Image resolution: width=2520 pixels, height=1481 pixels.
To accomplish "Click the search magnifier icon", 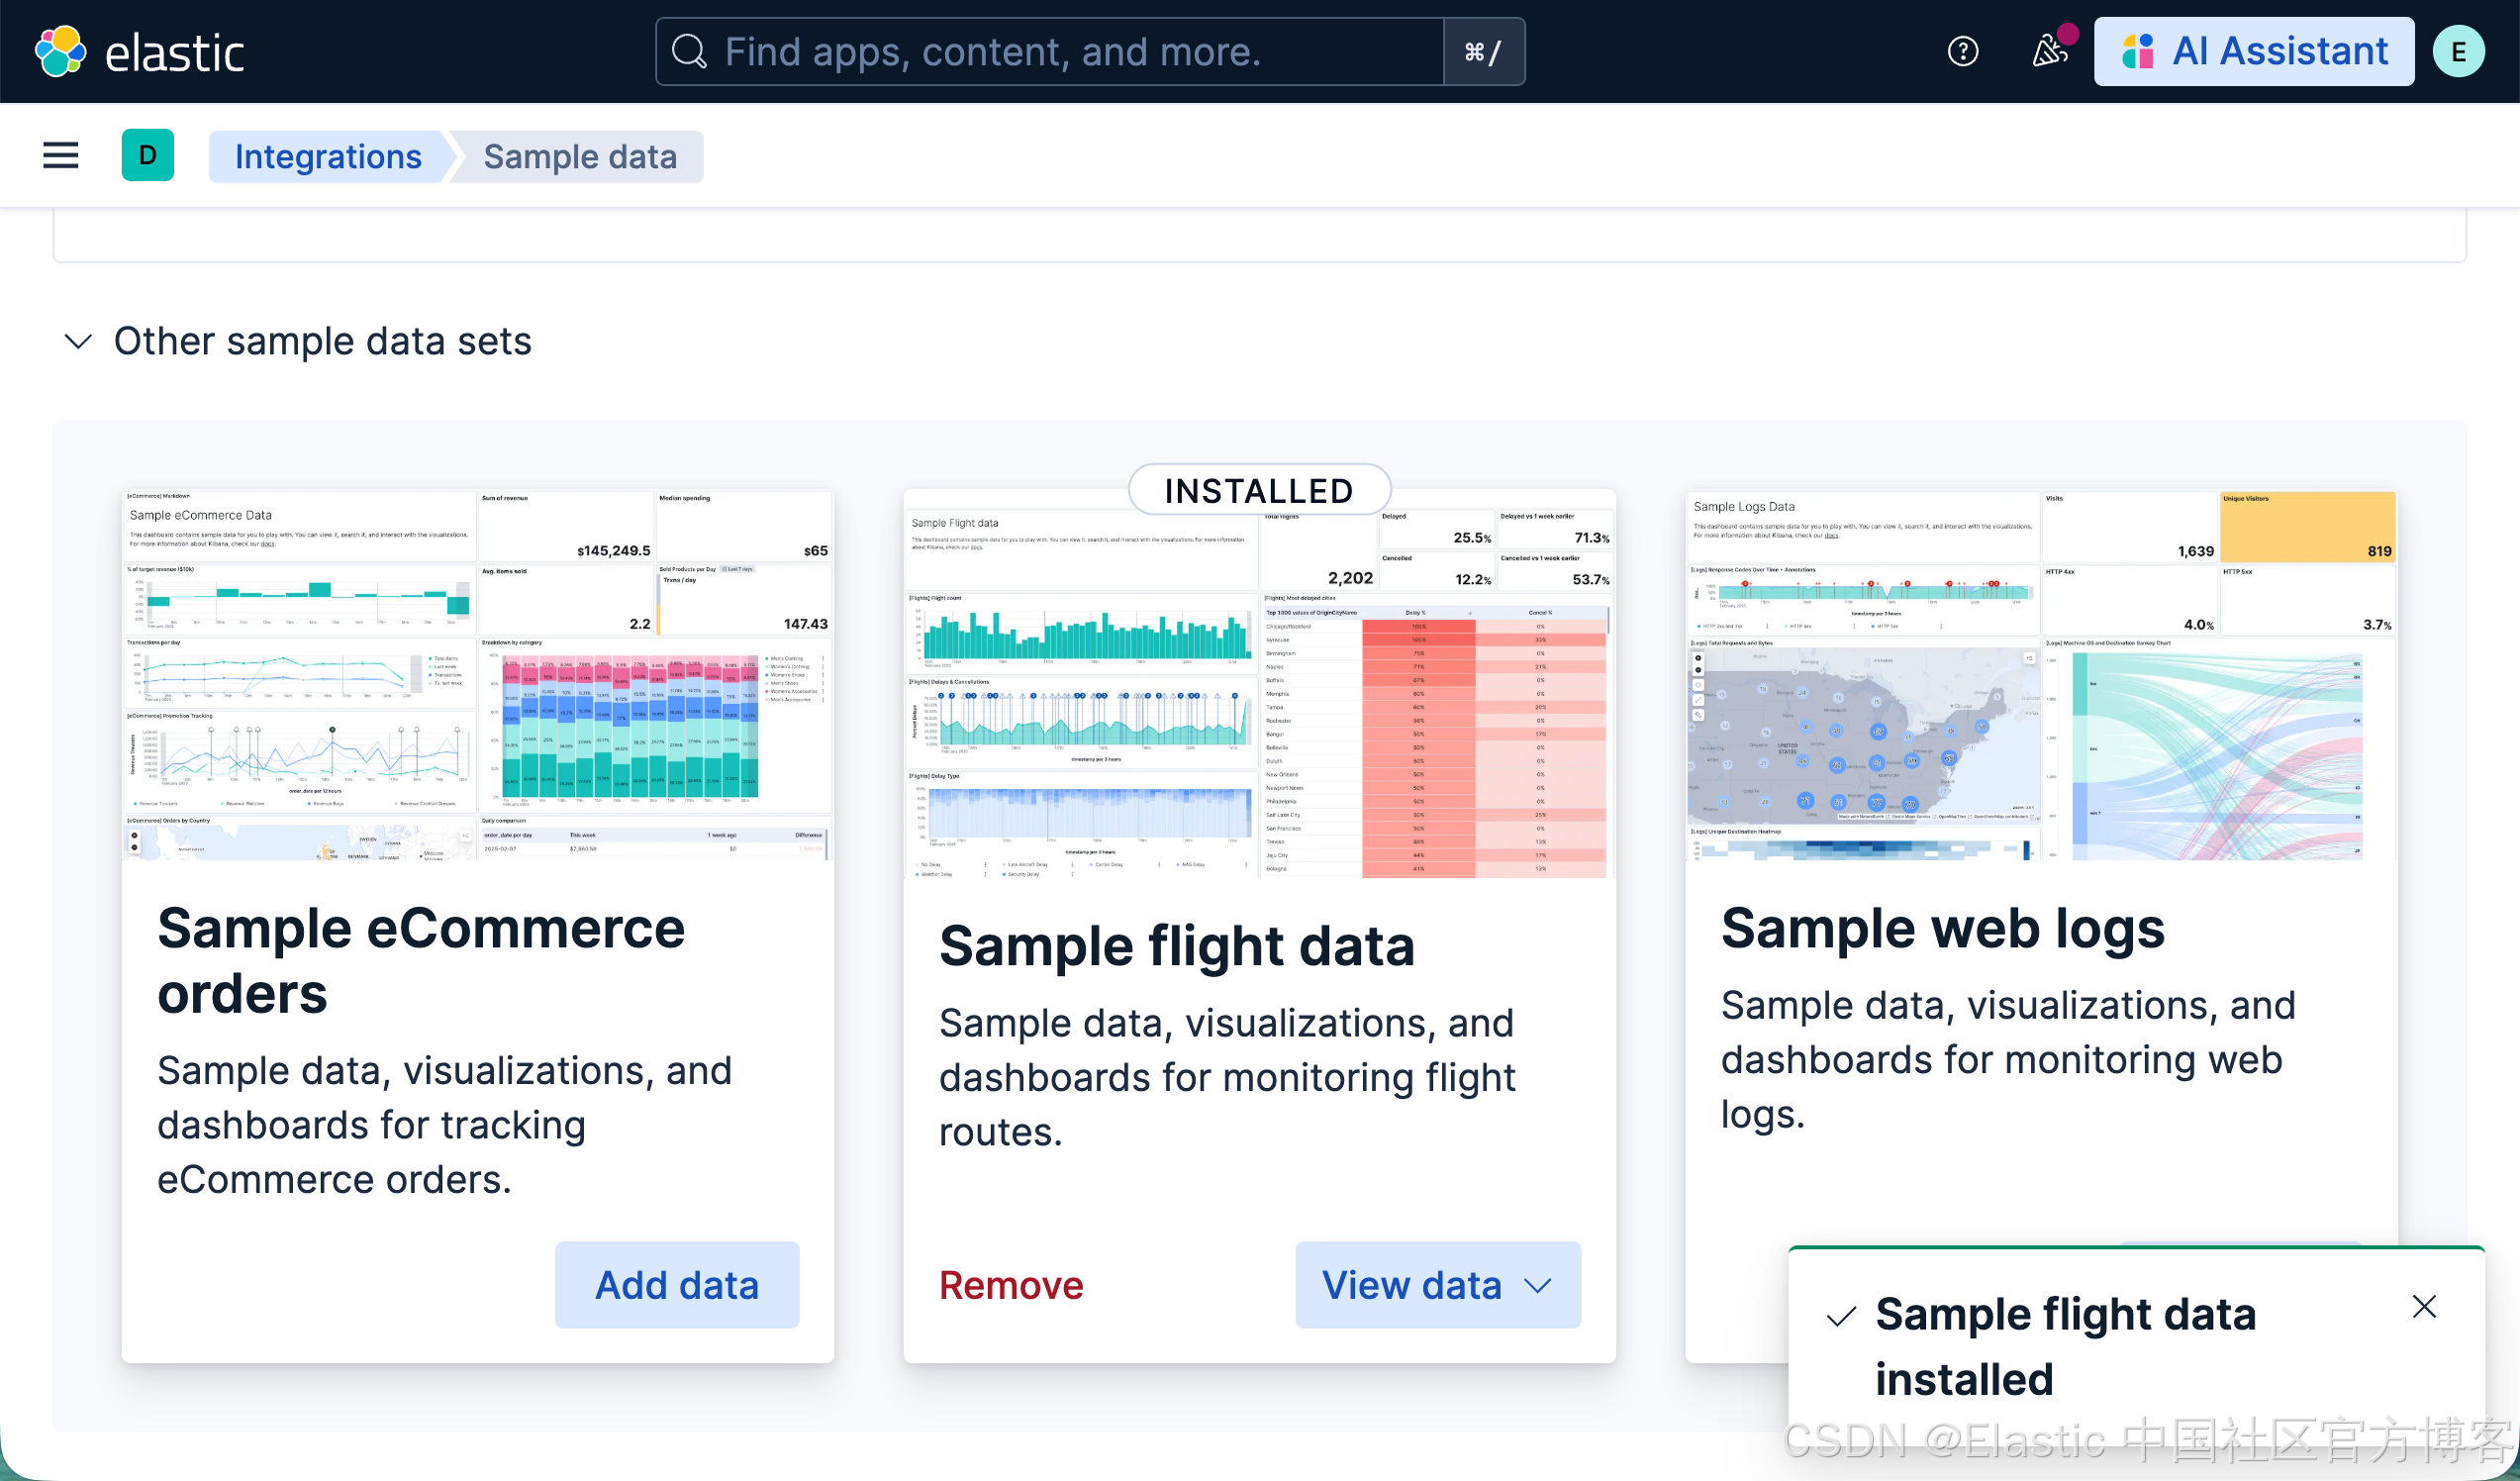I will pos(688,52).
